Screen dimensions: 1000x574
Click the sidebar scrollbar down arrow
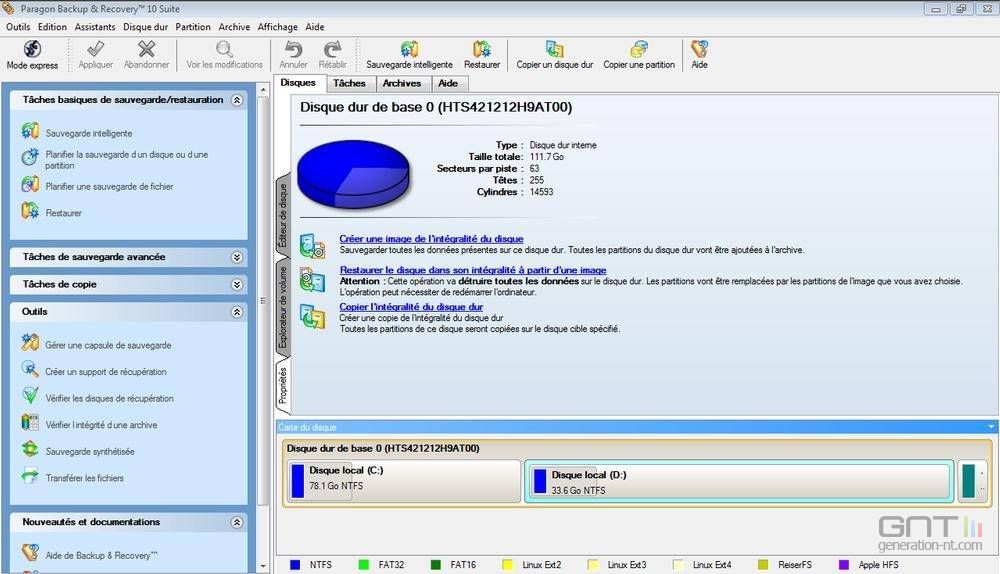pos(263,566)
